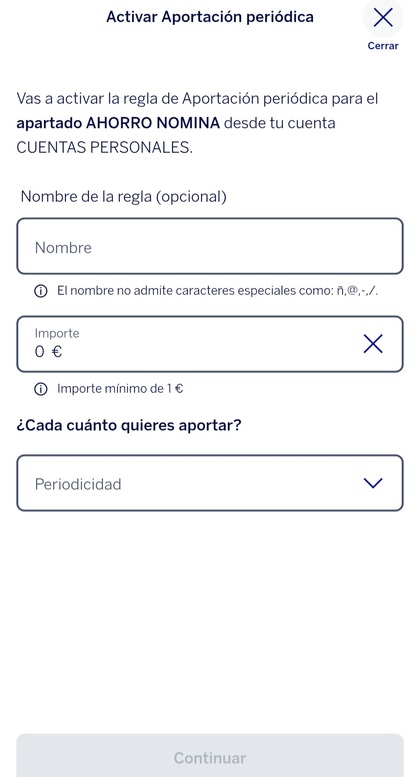Close the dialog with the X icon
The image size is (420, 777).
pyautogui.click(x=383, y=18)
